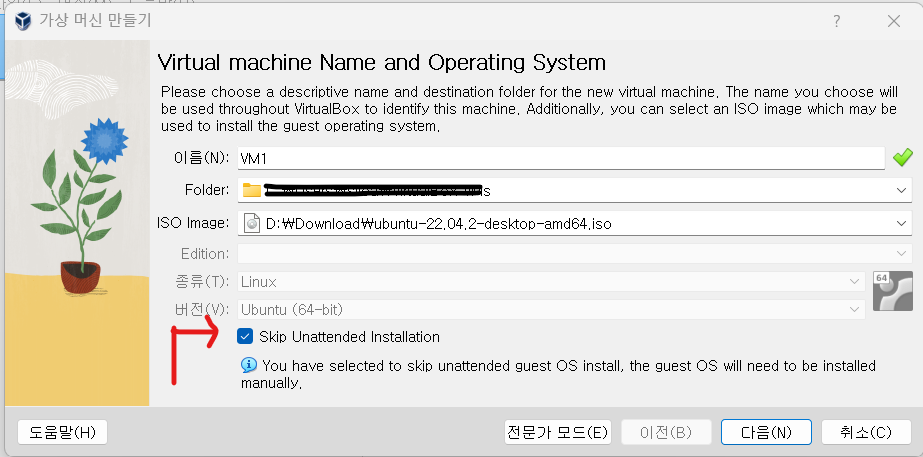Click the question mark help icon
The height and width of the screenshot is (457, 923).
tap(836, 21)
